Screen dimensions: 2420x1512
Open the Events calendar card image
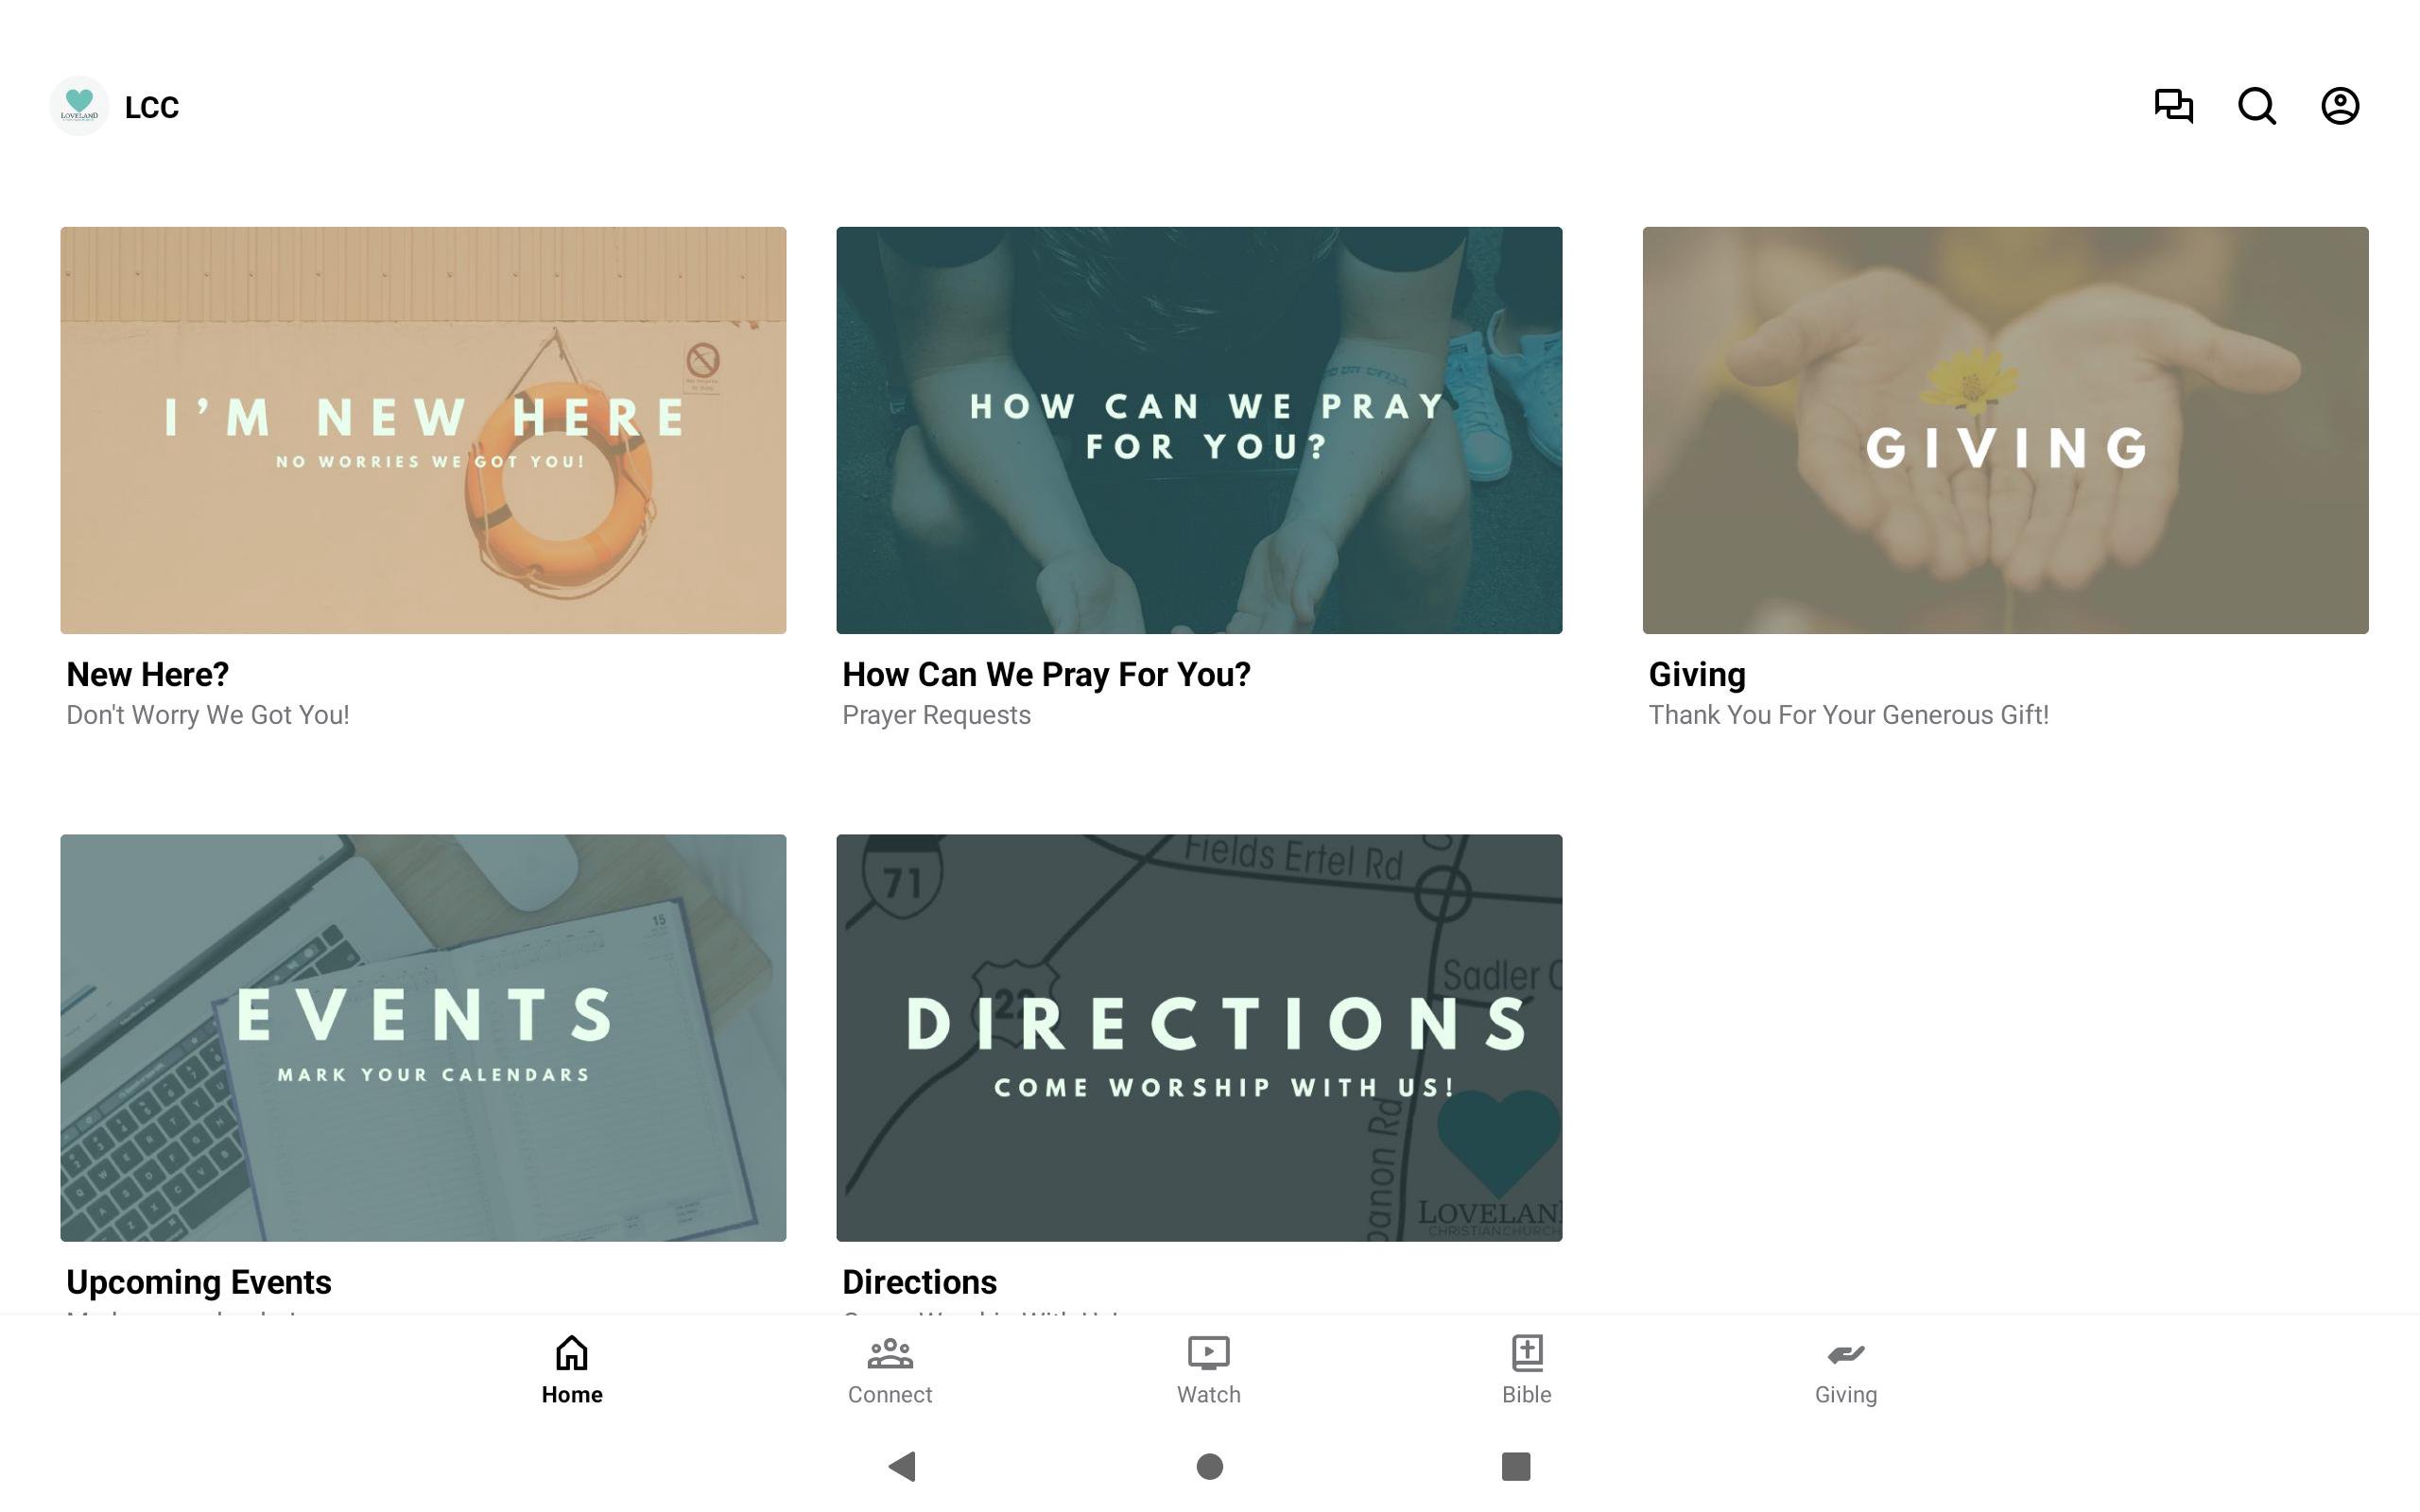(423, 1037)
